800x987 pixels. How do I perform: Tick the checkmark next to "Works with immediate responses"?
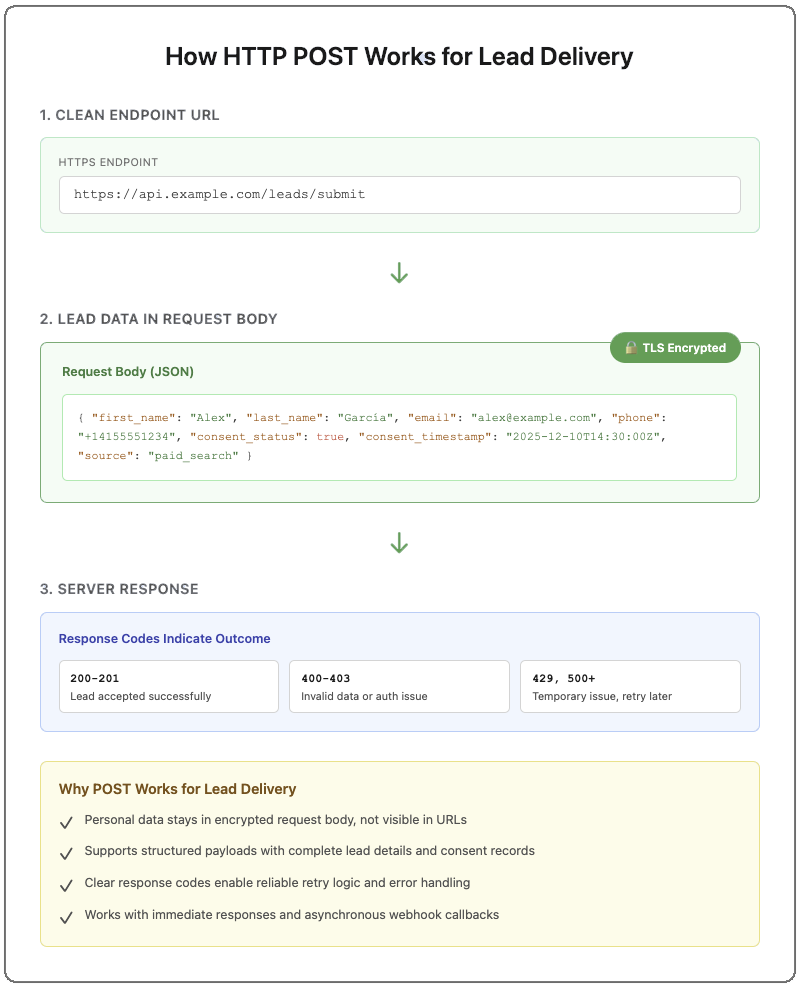(67, 916)
